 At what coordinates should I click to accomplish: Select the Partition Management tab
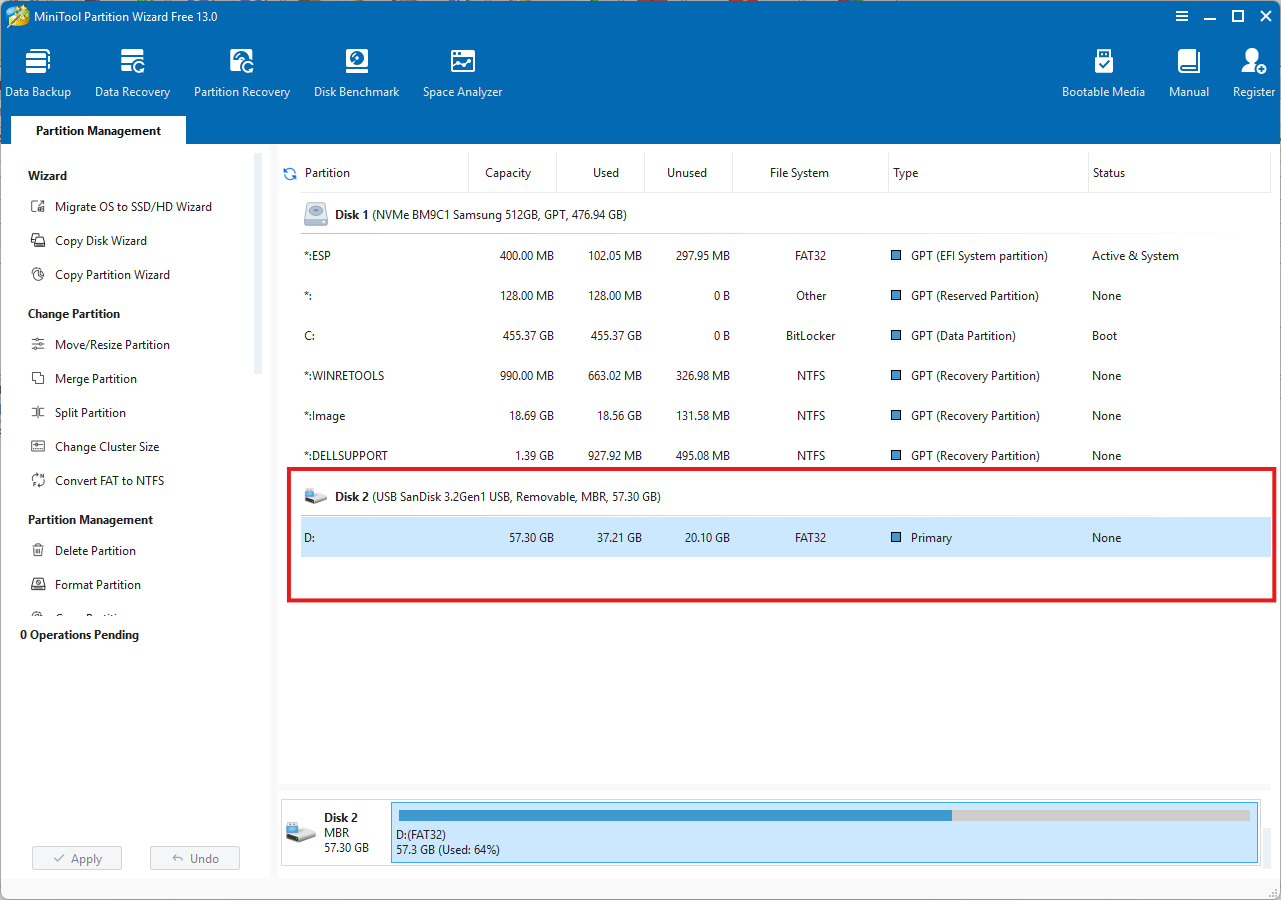(x=98, y=131)
